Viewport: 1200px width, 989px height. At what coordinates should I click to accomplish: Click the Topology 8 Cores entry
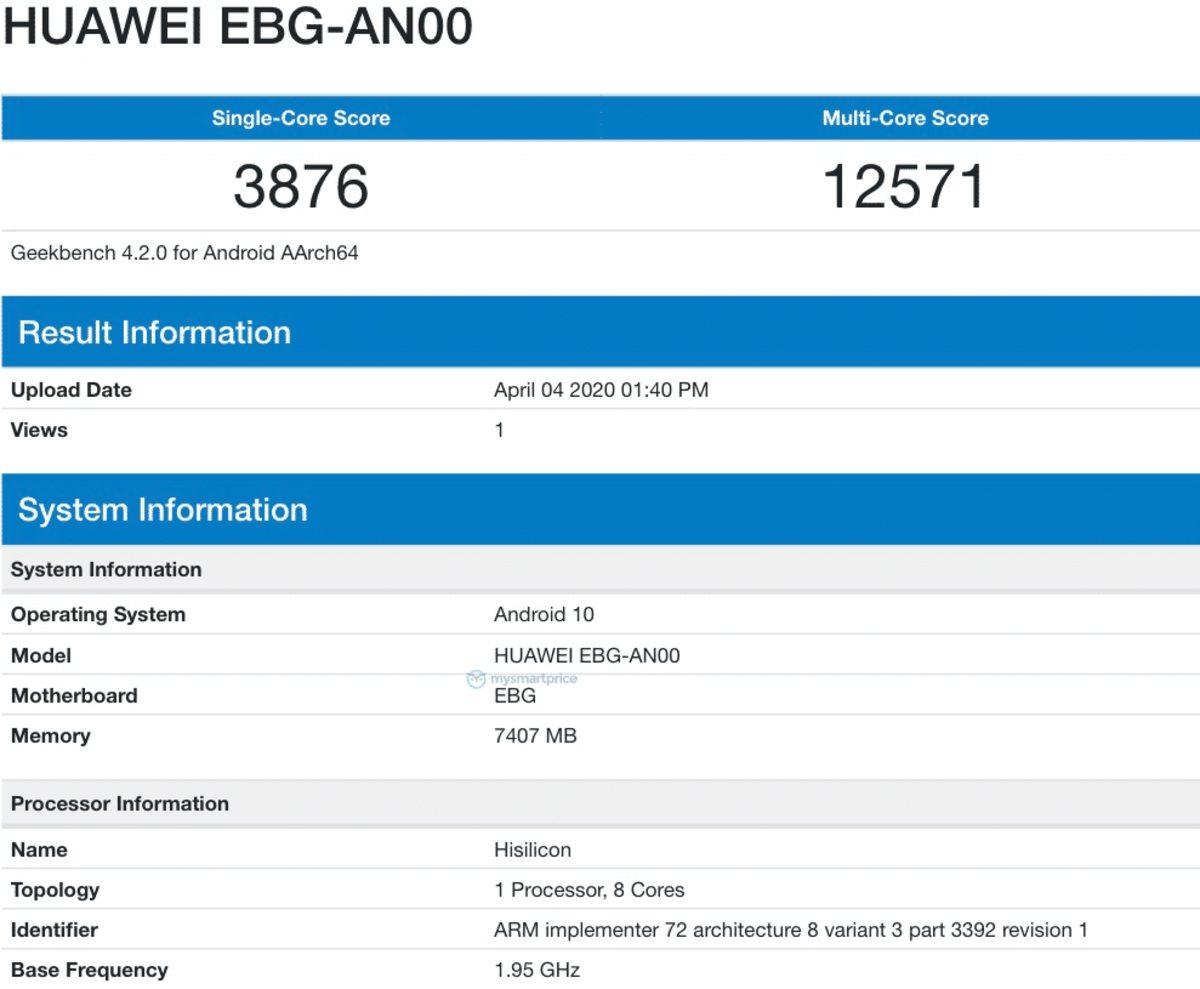[588, 889]
